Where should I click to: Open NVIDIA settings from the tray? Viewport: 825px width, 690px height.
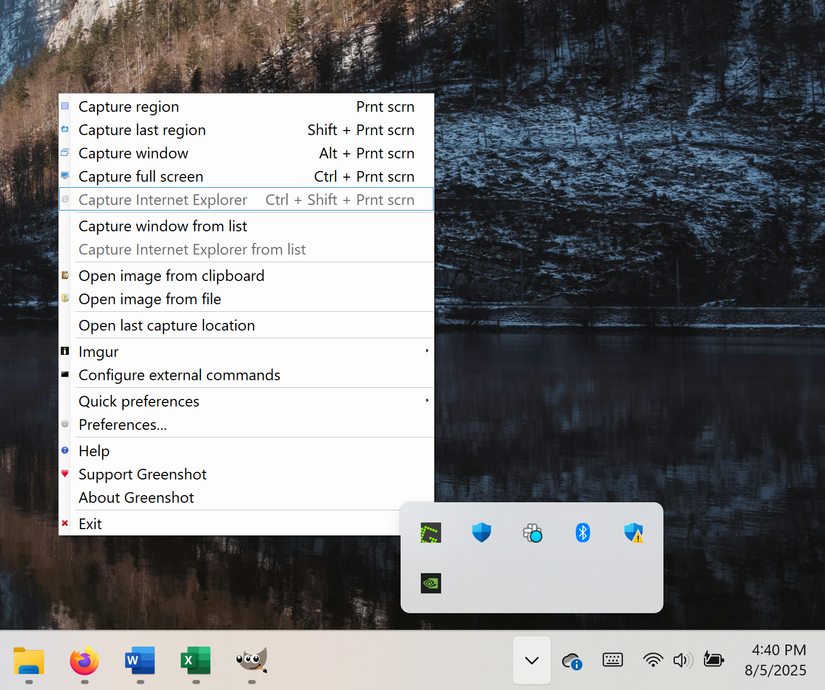click(x=431, y=583)
